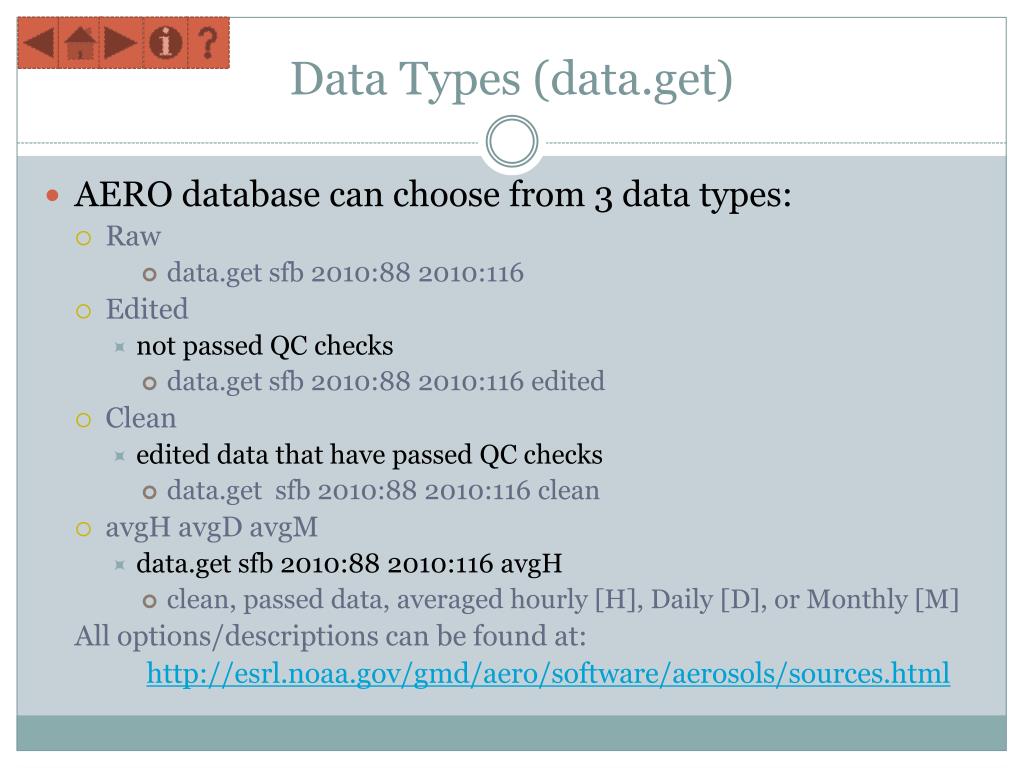Advance with the forward arrow icon
The image size is (1024, 768).
[120, 43]
